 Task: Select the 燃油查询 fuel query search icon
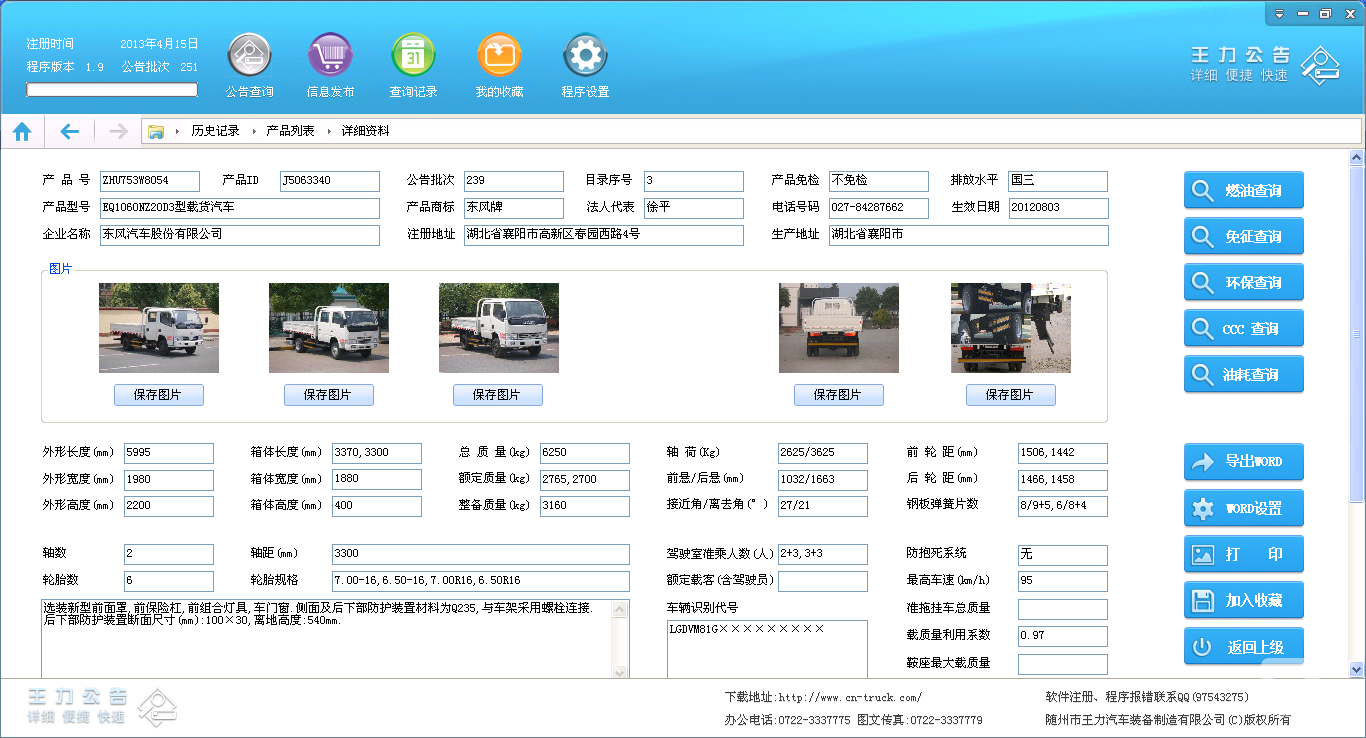pos(1203,190)
